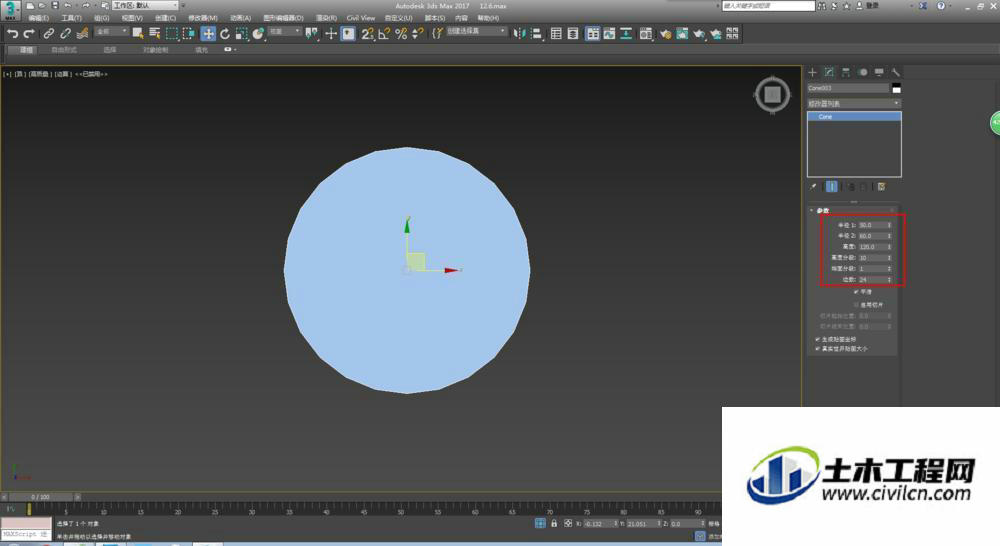Image resolution: width=1000 pixels, height=546 pixels.
Task: Click the Mirror tool icon
Action: (519, 34)
